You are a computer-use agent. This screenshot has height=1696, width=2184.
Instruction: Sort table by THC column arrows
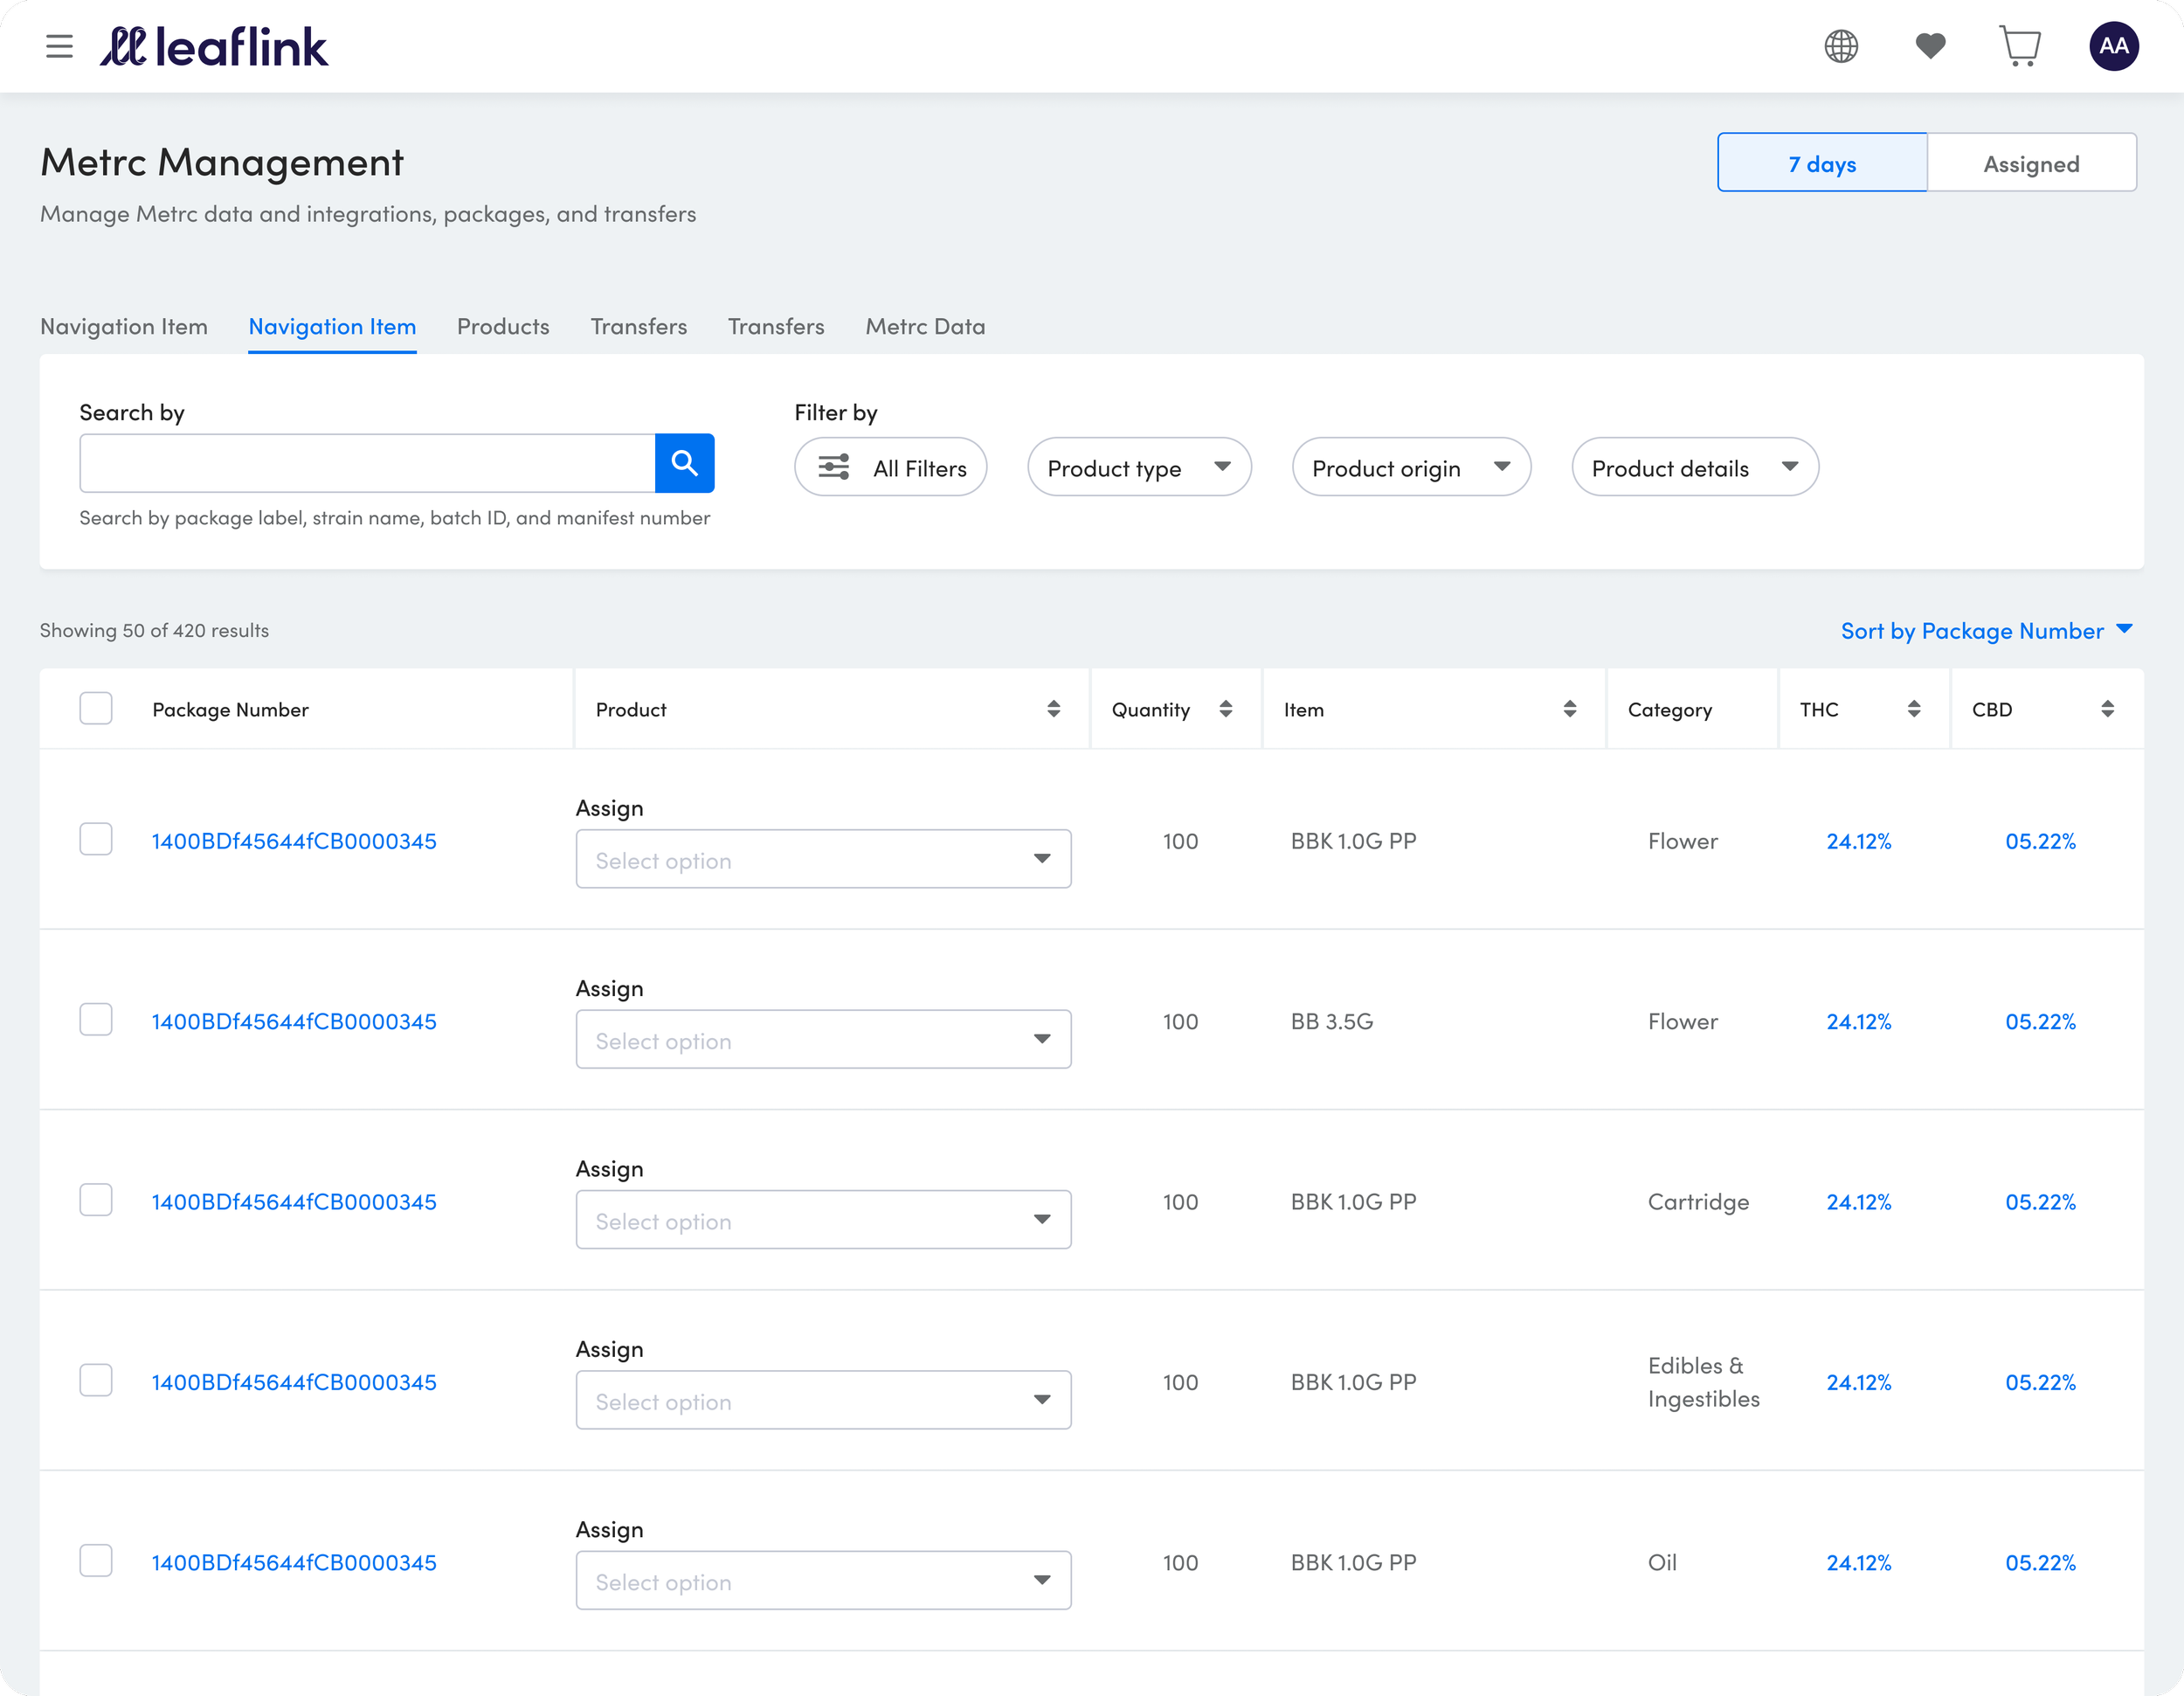point(1913,709)
